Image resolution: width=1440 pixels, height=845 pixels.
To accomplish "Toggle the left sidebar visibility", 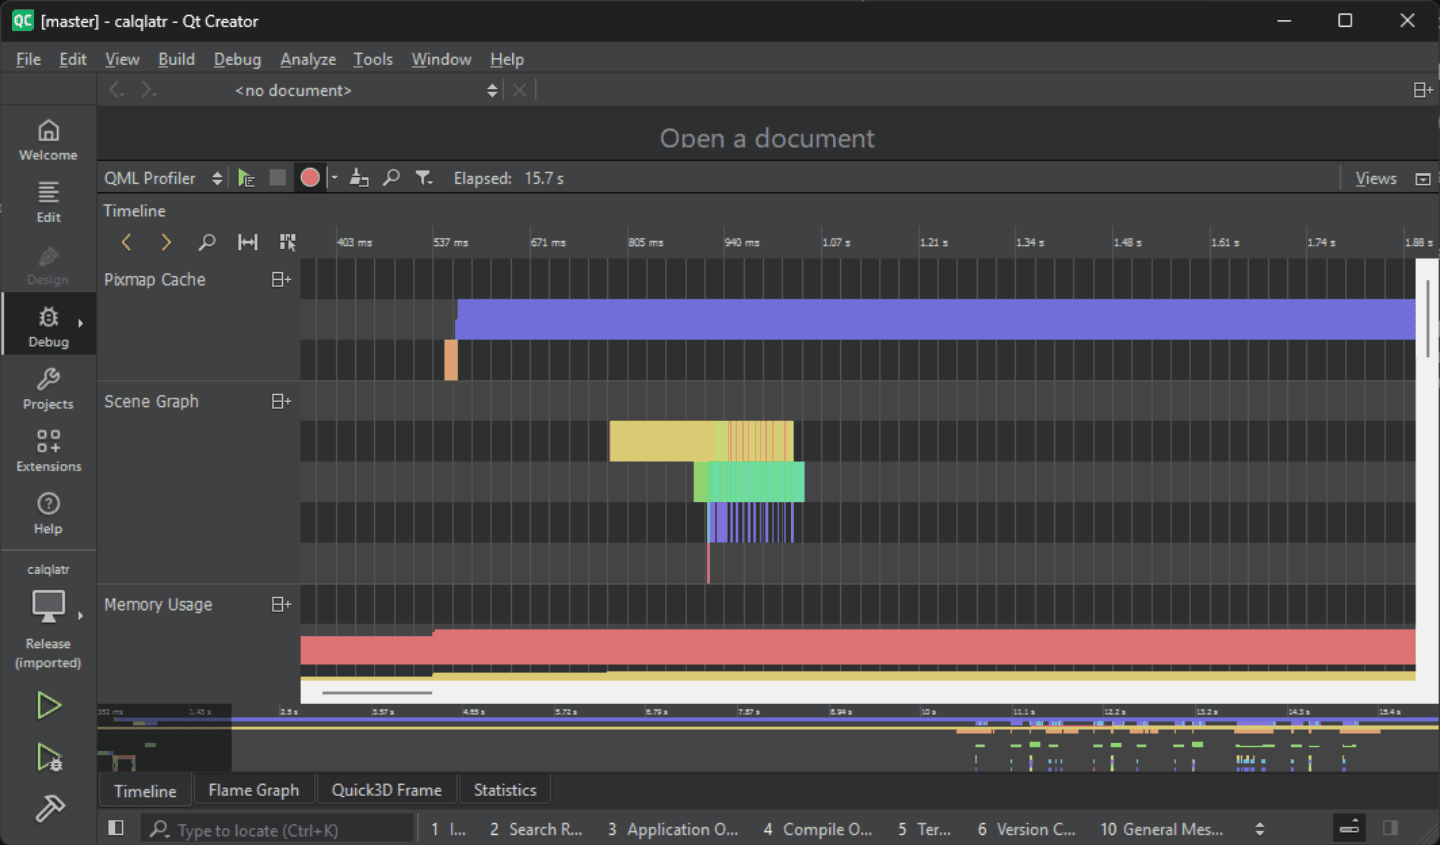I will click(x=116, y=828).
